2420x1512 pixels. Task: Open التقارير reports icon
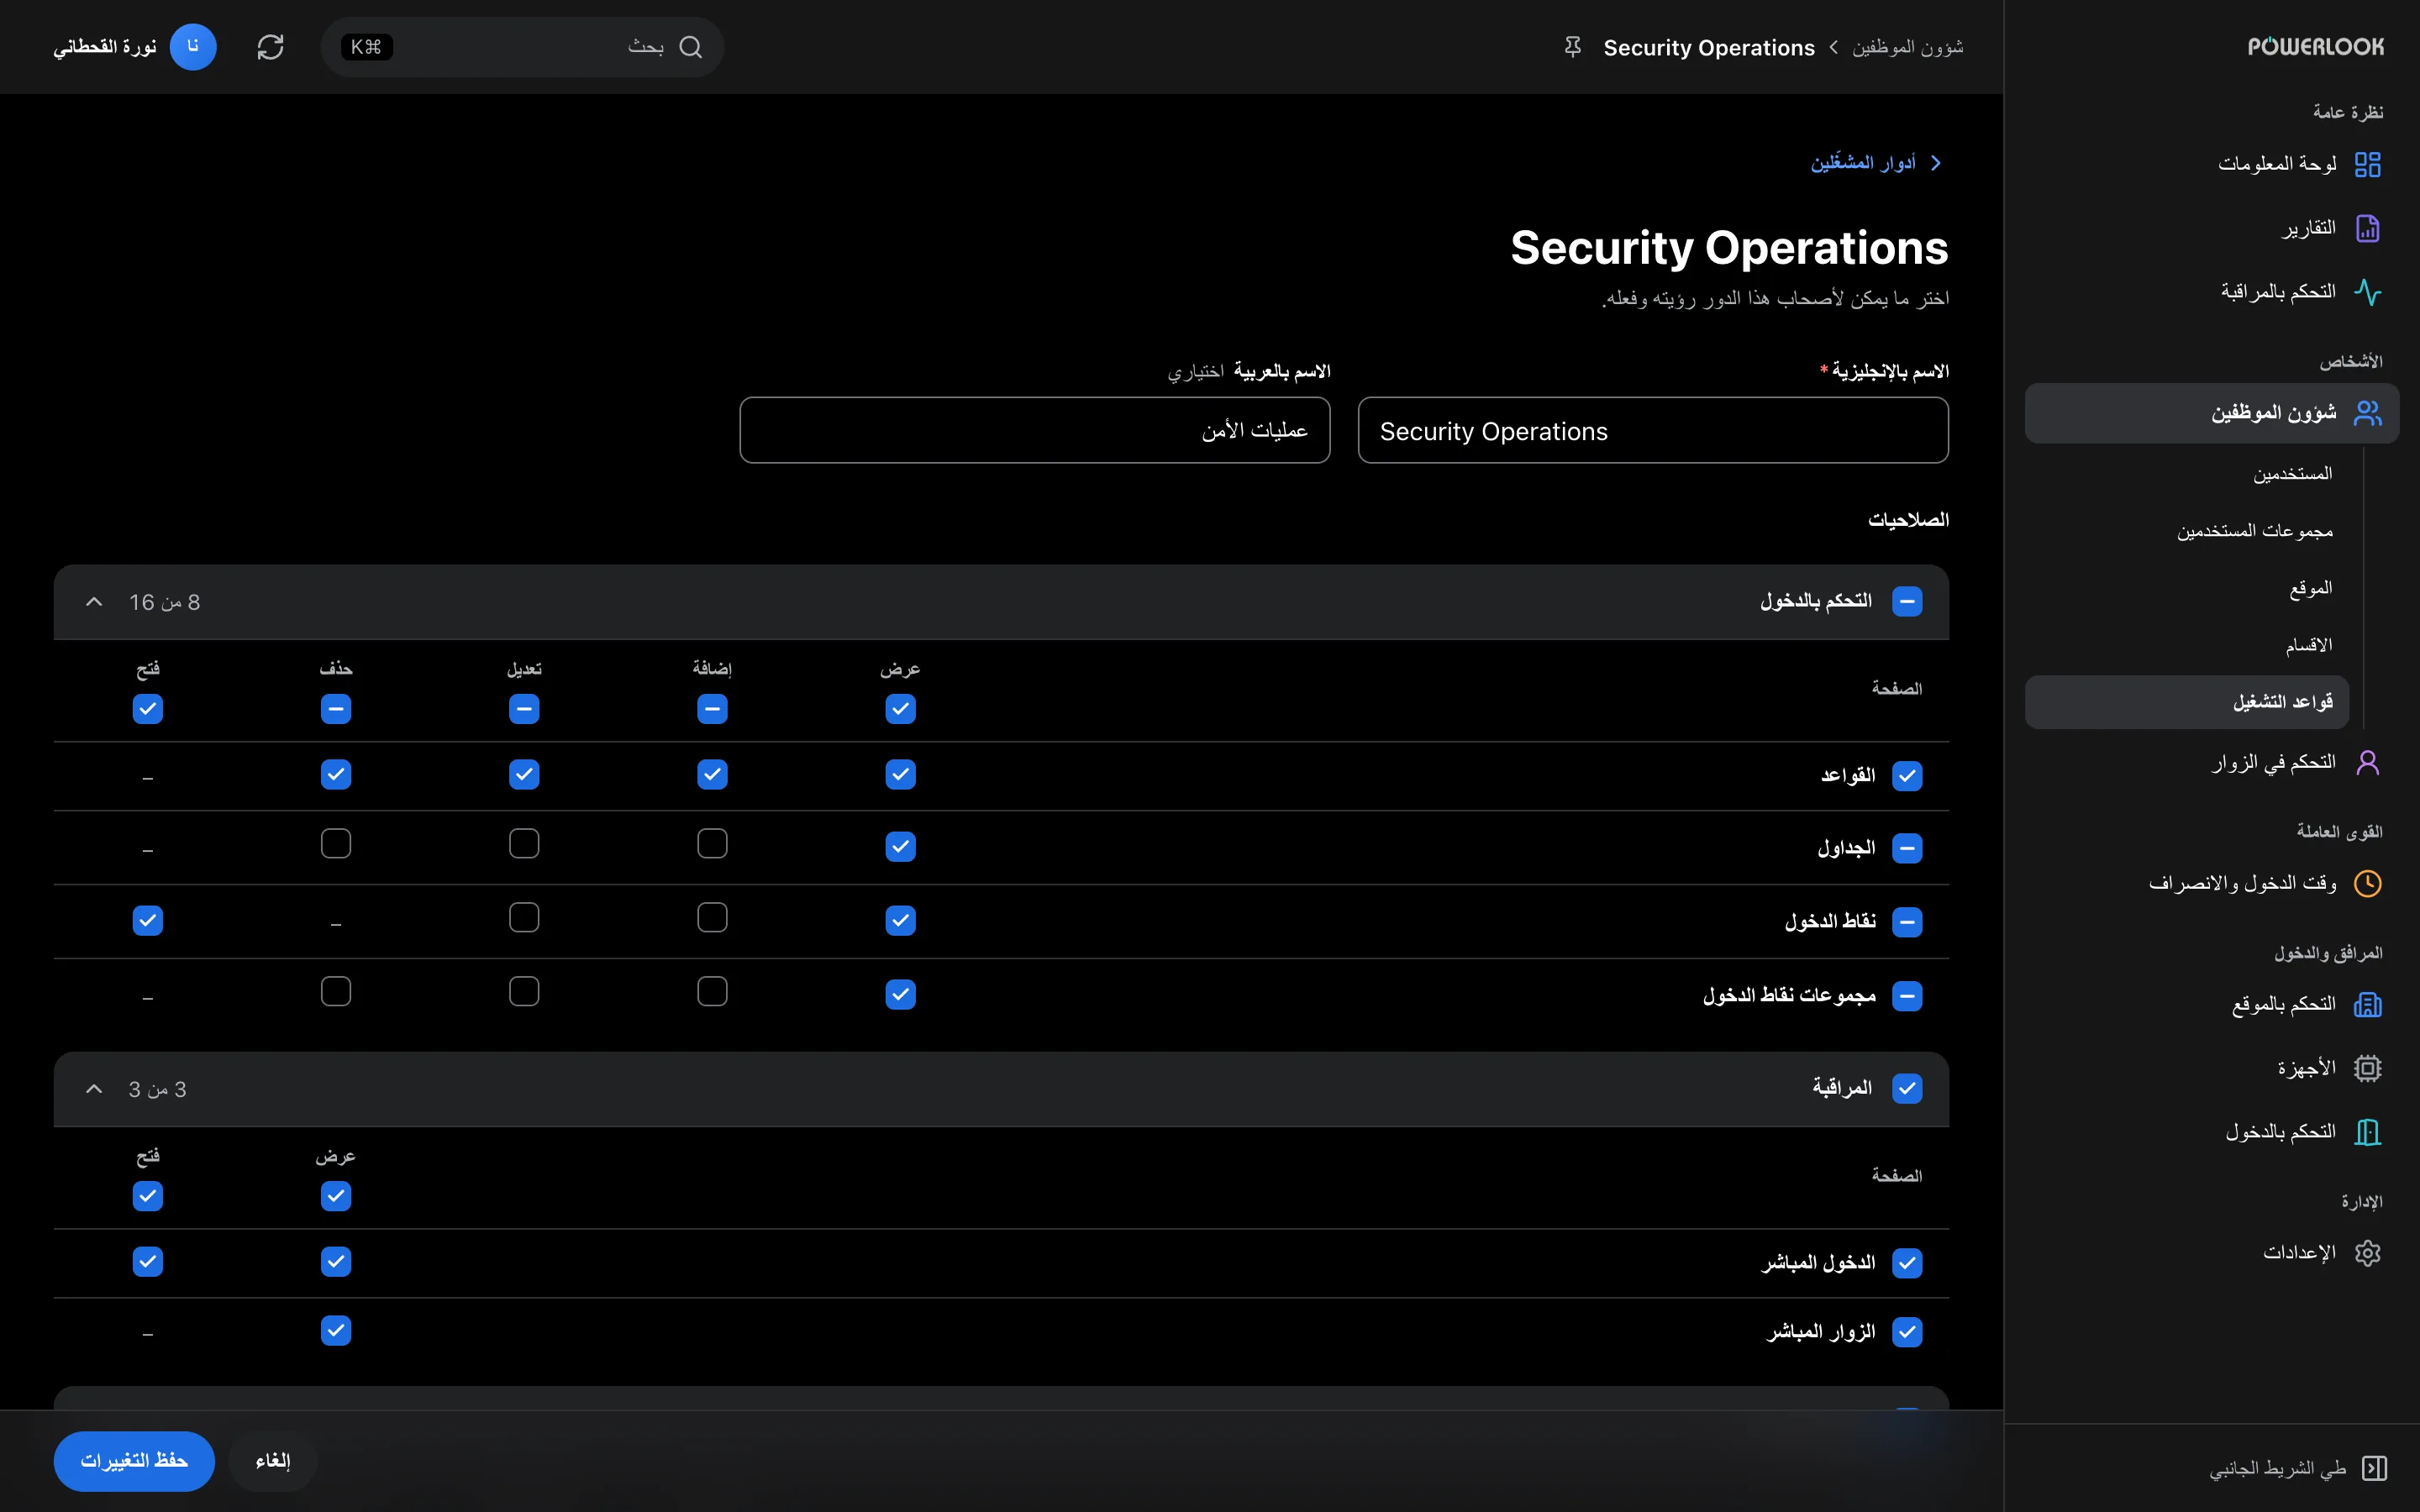pos(2367,228)
